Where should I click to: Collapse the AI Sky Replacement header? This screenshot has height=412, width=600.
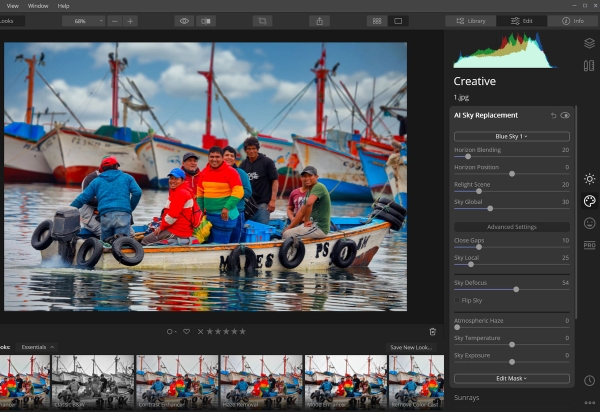point(486,115)
